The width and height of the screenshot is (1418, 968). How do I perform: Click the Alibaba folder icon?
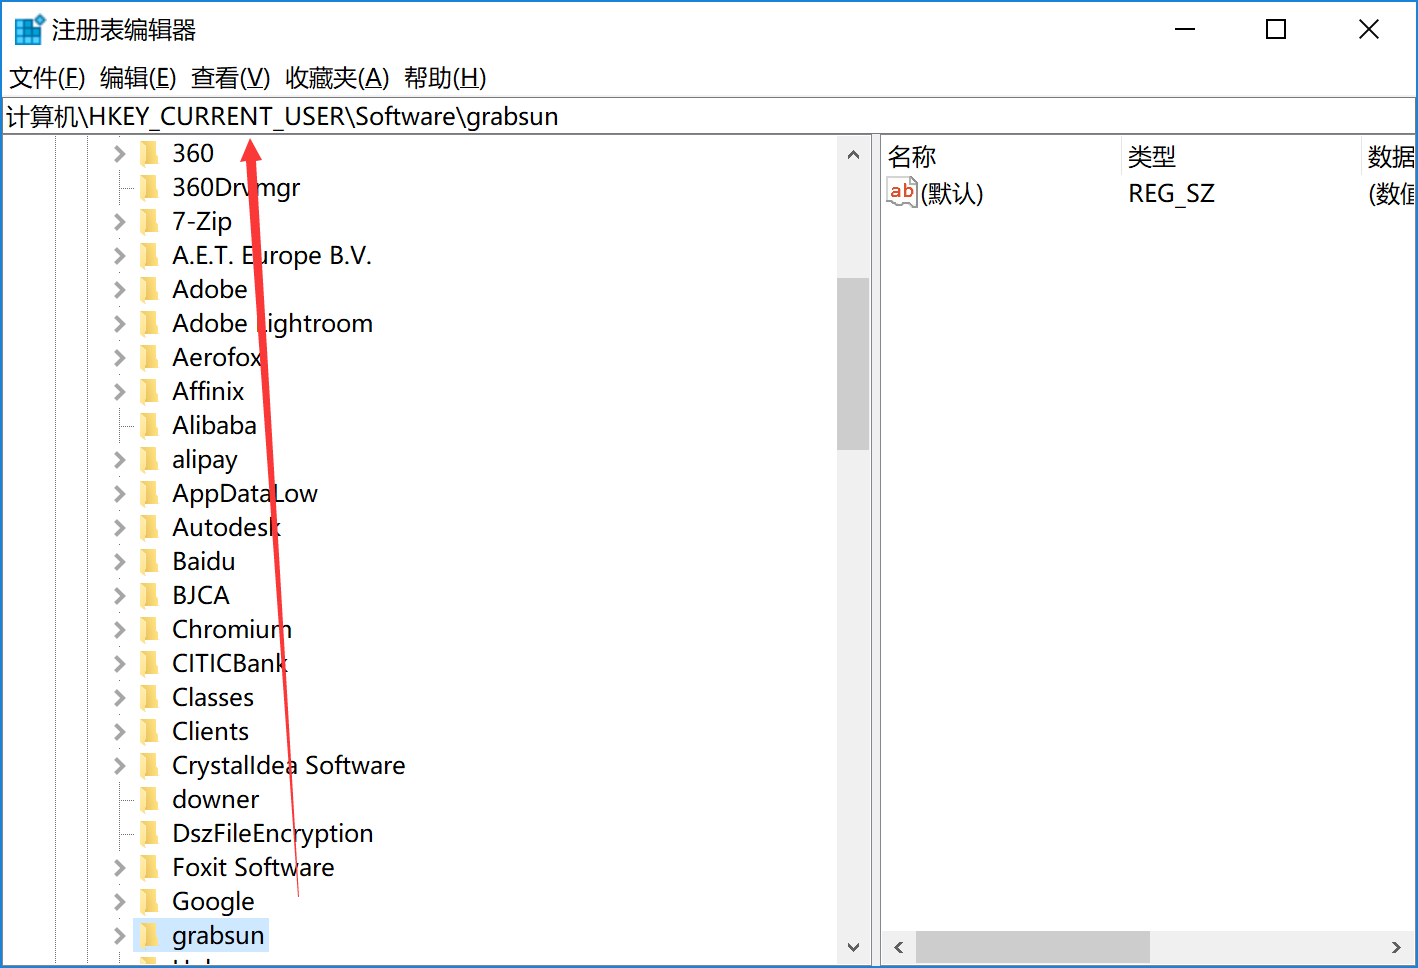point(149,425)
